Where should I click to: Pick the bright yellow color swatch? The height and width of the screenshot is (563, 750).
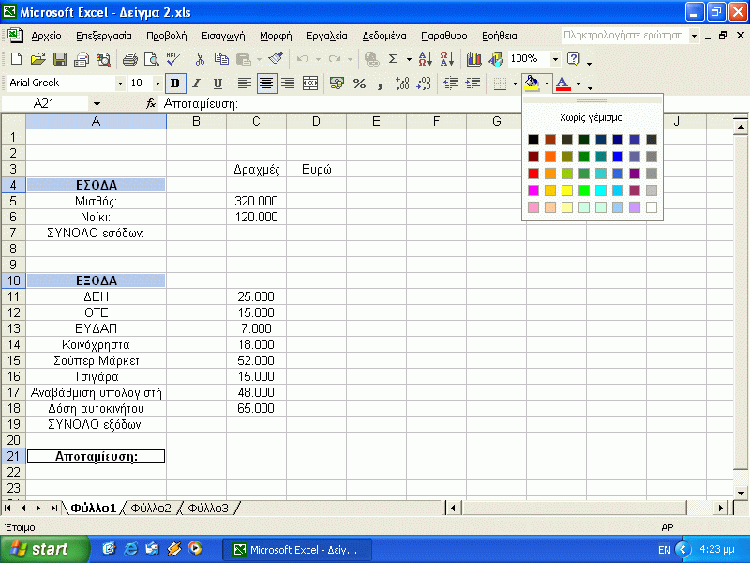pyautogui.click(x=567, y=190)
